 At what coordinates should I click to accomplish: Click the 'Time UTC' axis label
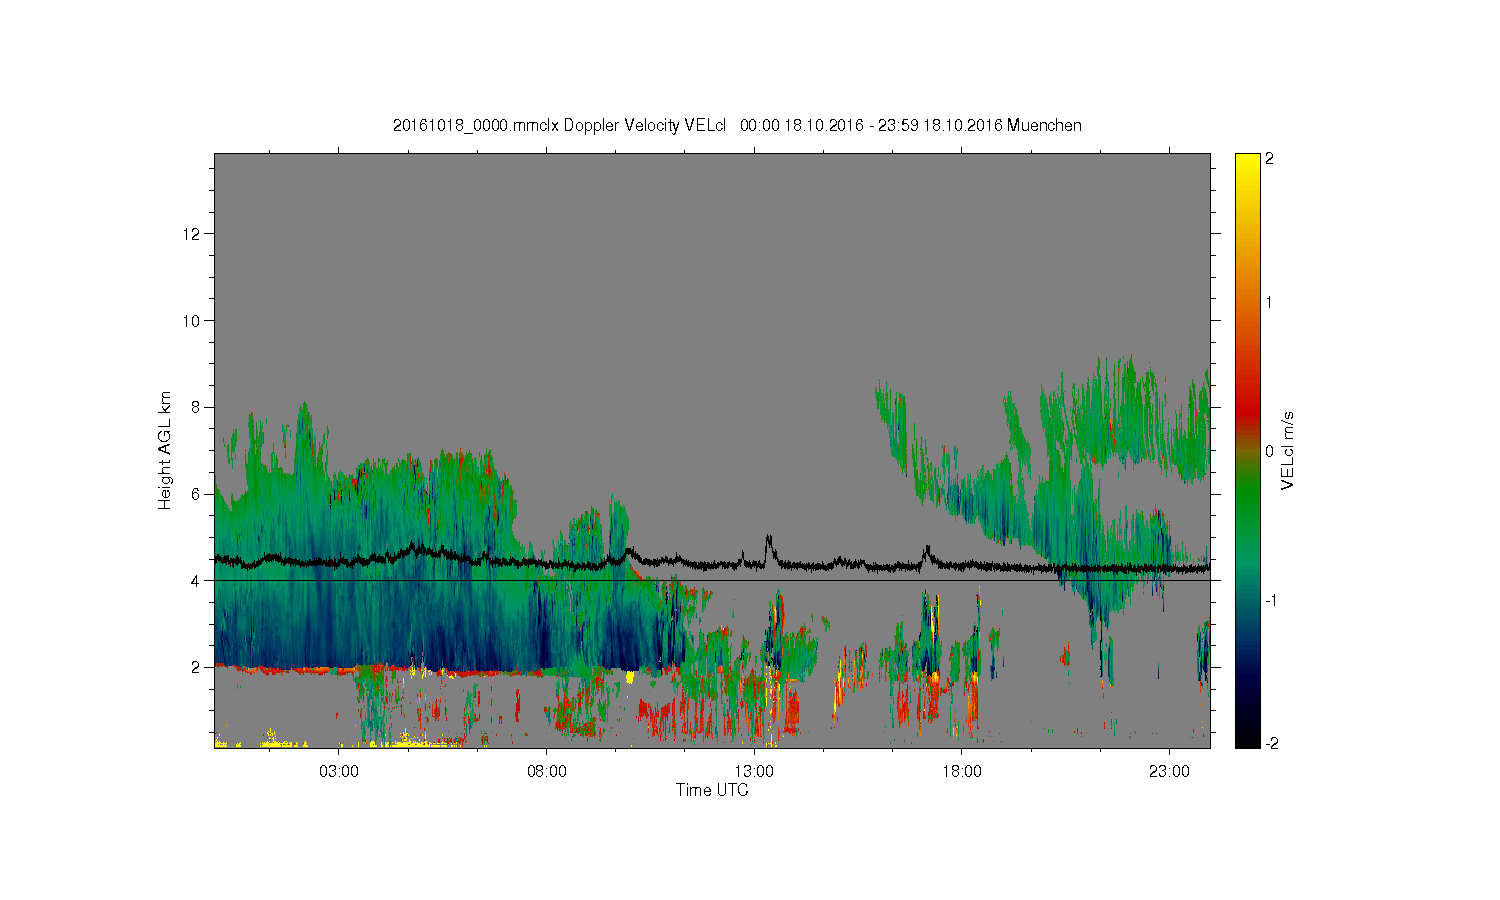click(x=712, y=790)
